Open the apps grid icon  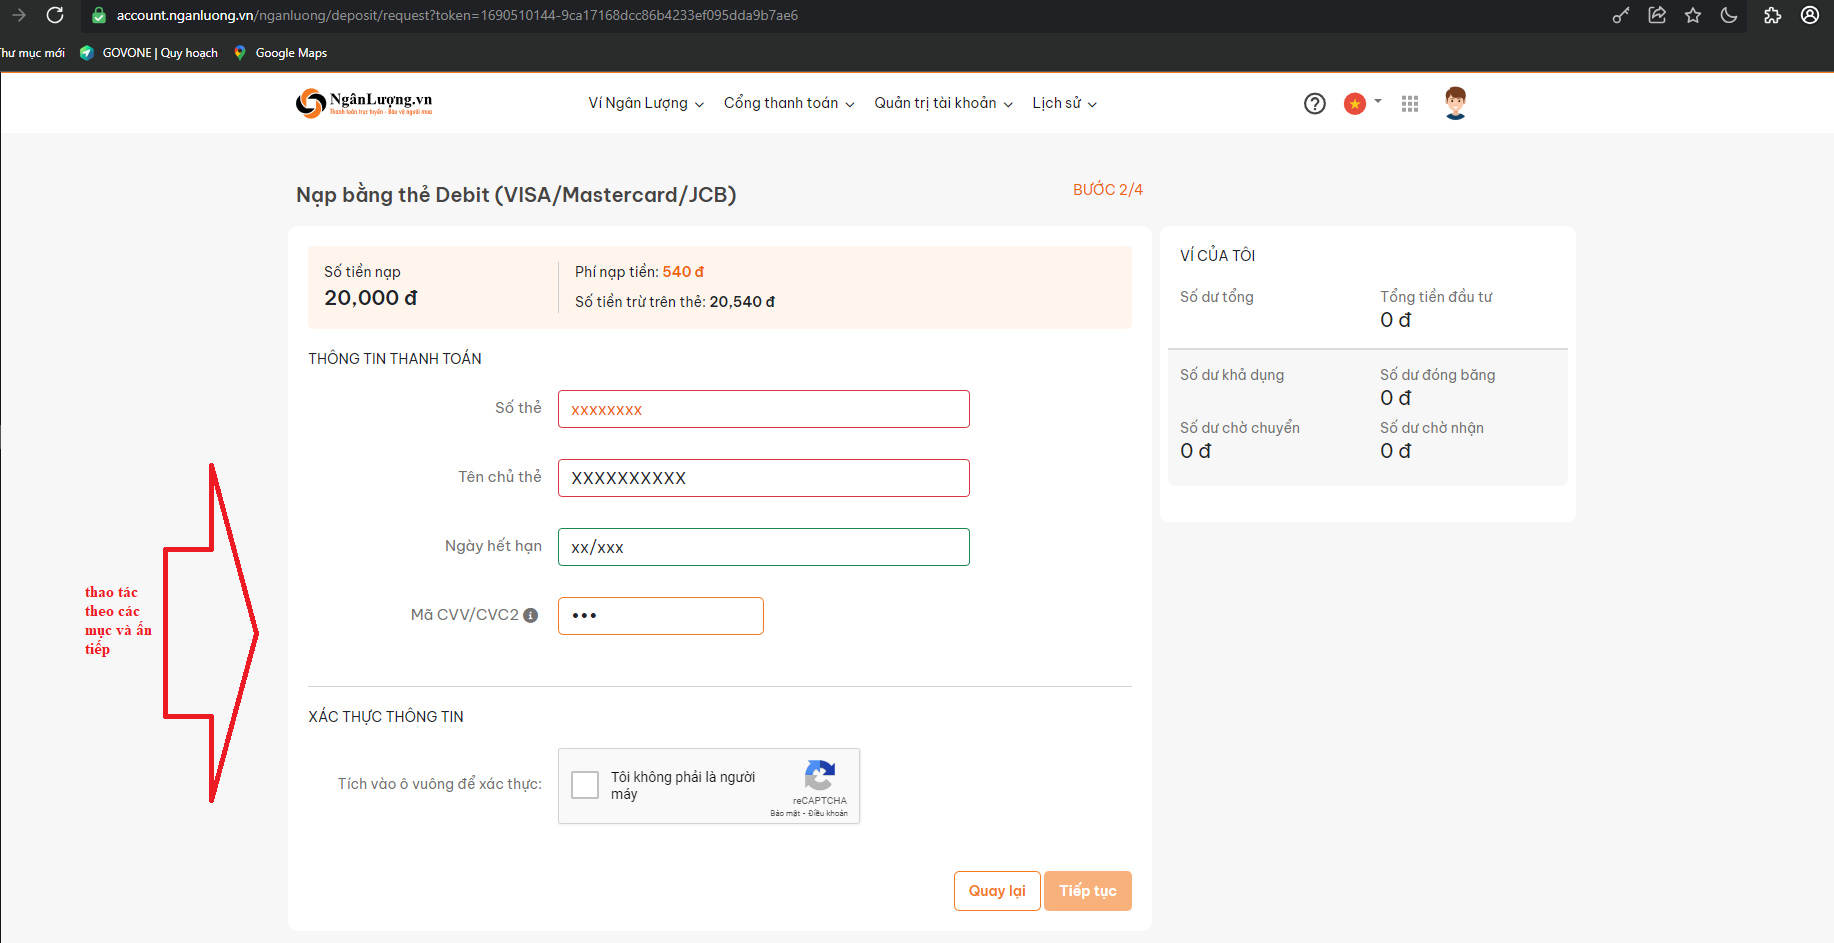click(x=1410, y=104)
